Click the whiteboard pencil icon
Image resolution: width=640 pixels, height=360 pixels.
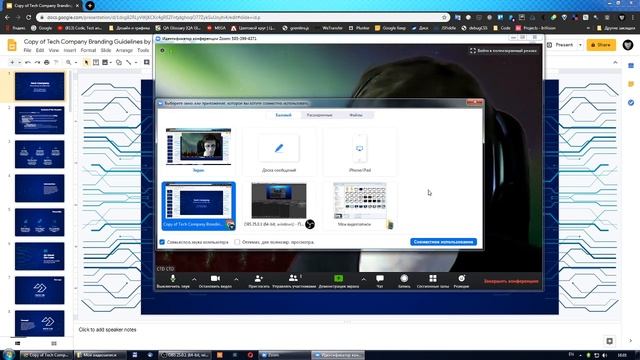point(279,148)
